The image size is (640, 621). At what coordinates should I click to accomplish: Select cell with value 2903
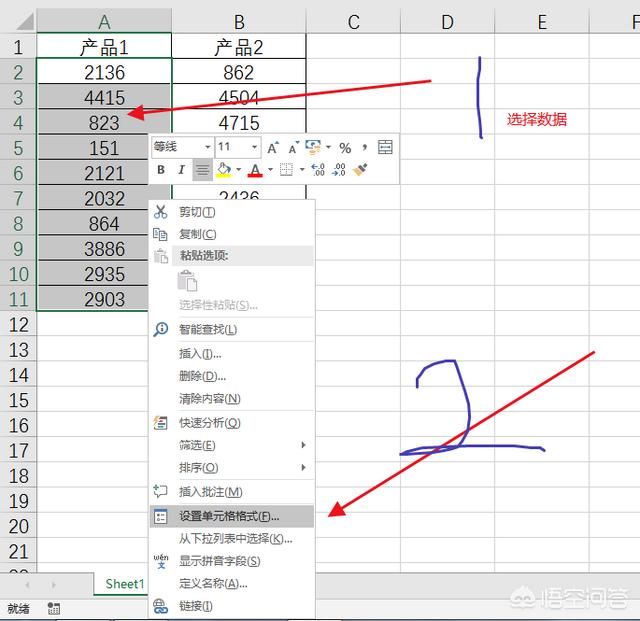[93, 299]
